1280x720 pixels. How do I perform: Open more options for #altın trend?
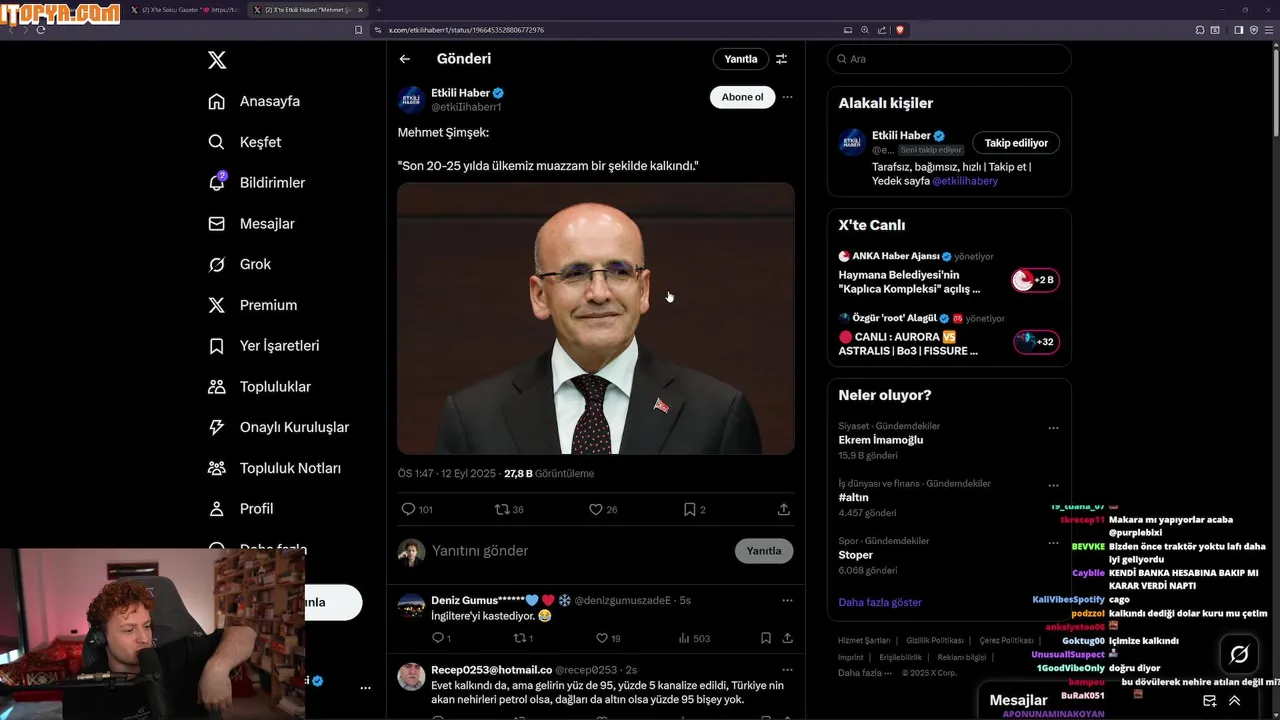pyautogui.click(x=1053, y=485)
